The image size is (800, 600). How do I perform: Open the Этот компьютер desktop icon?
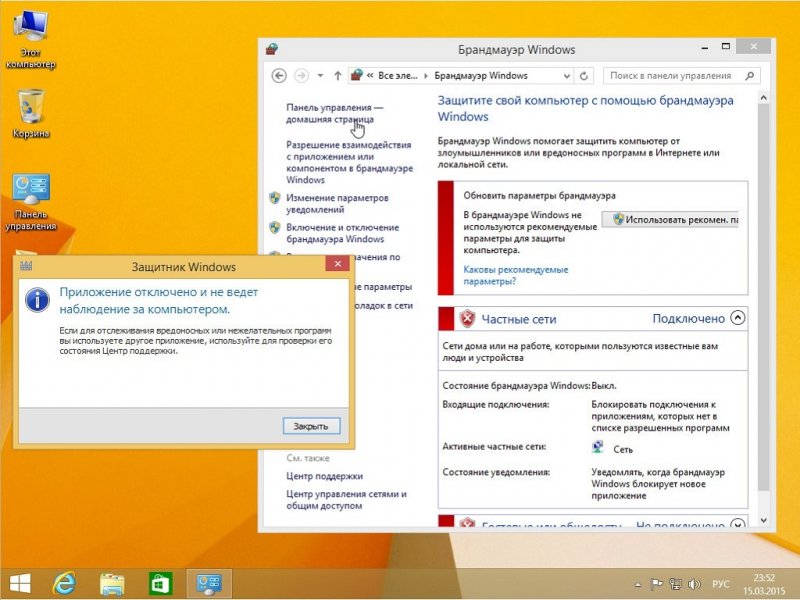(31, 40)
